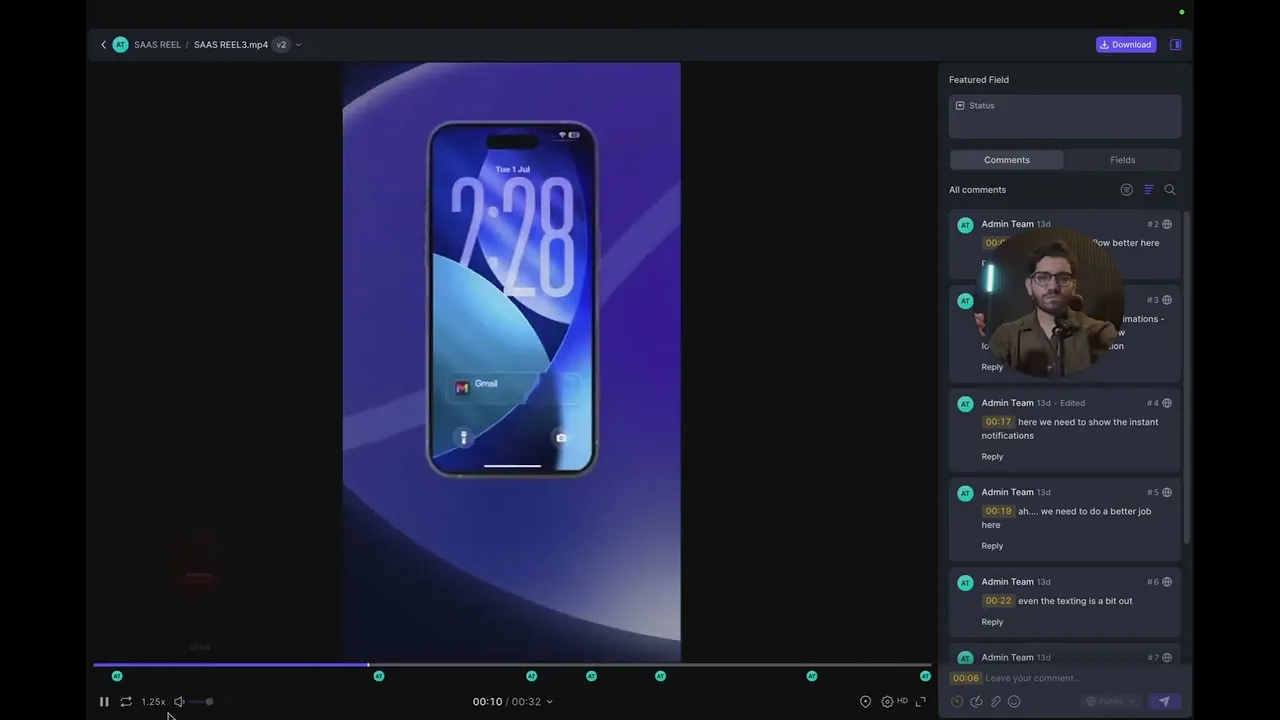Reply to the 00:19 better job comment
Screen dimensions: 1280x720
(992, 546)
